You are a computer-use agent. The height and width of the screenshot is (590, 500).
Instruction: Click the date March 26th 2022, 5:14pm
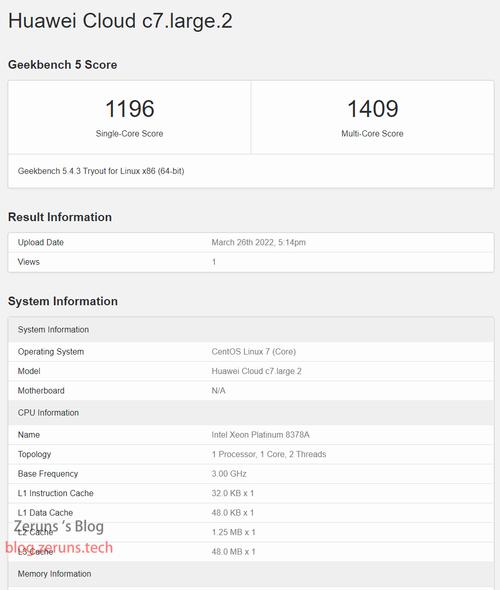(x=258, y=242)
